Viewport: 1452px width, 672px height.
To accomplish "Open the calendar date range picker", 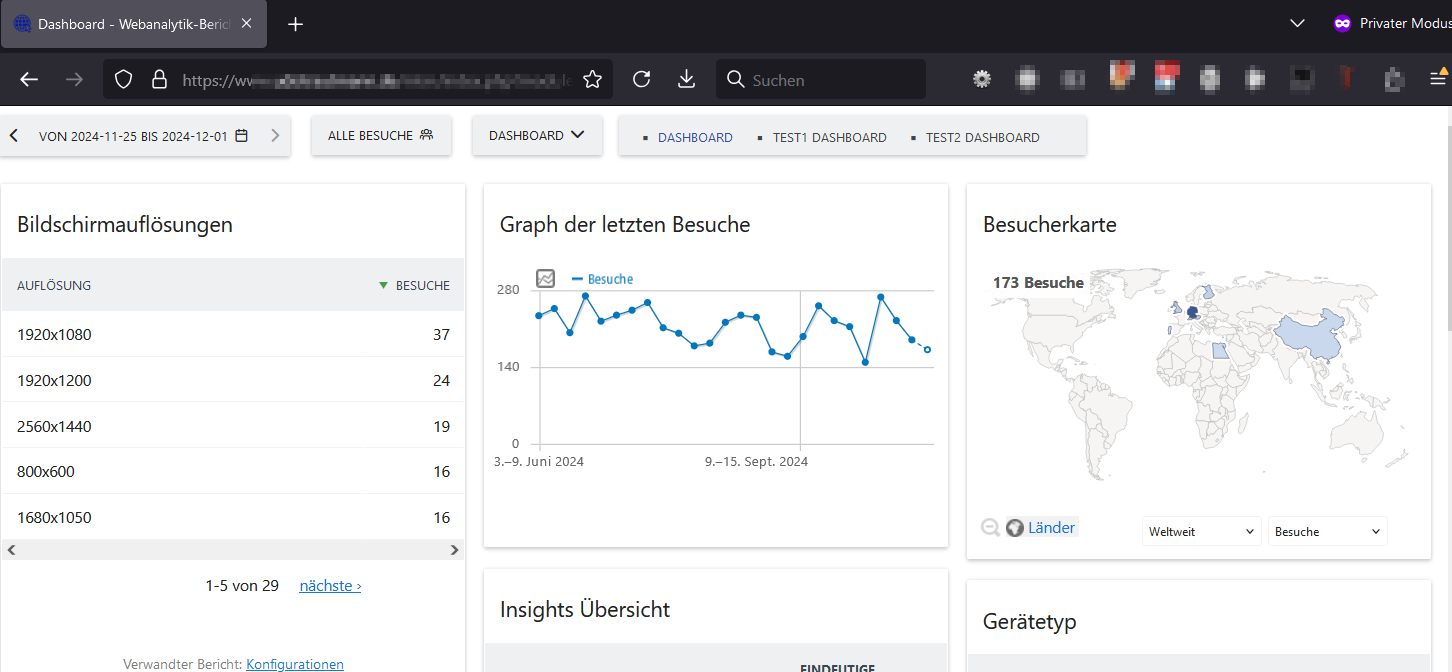I will click(143, 136).
